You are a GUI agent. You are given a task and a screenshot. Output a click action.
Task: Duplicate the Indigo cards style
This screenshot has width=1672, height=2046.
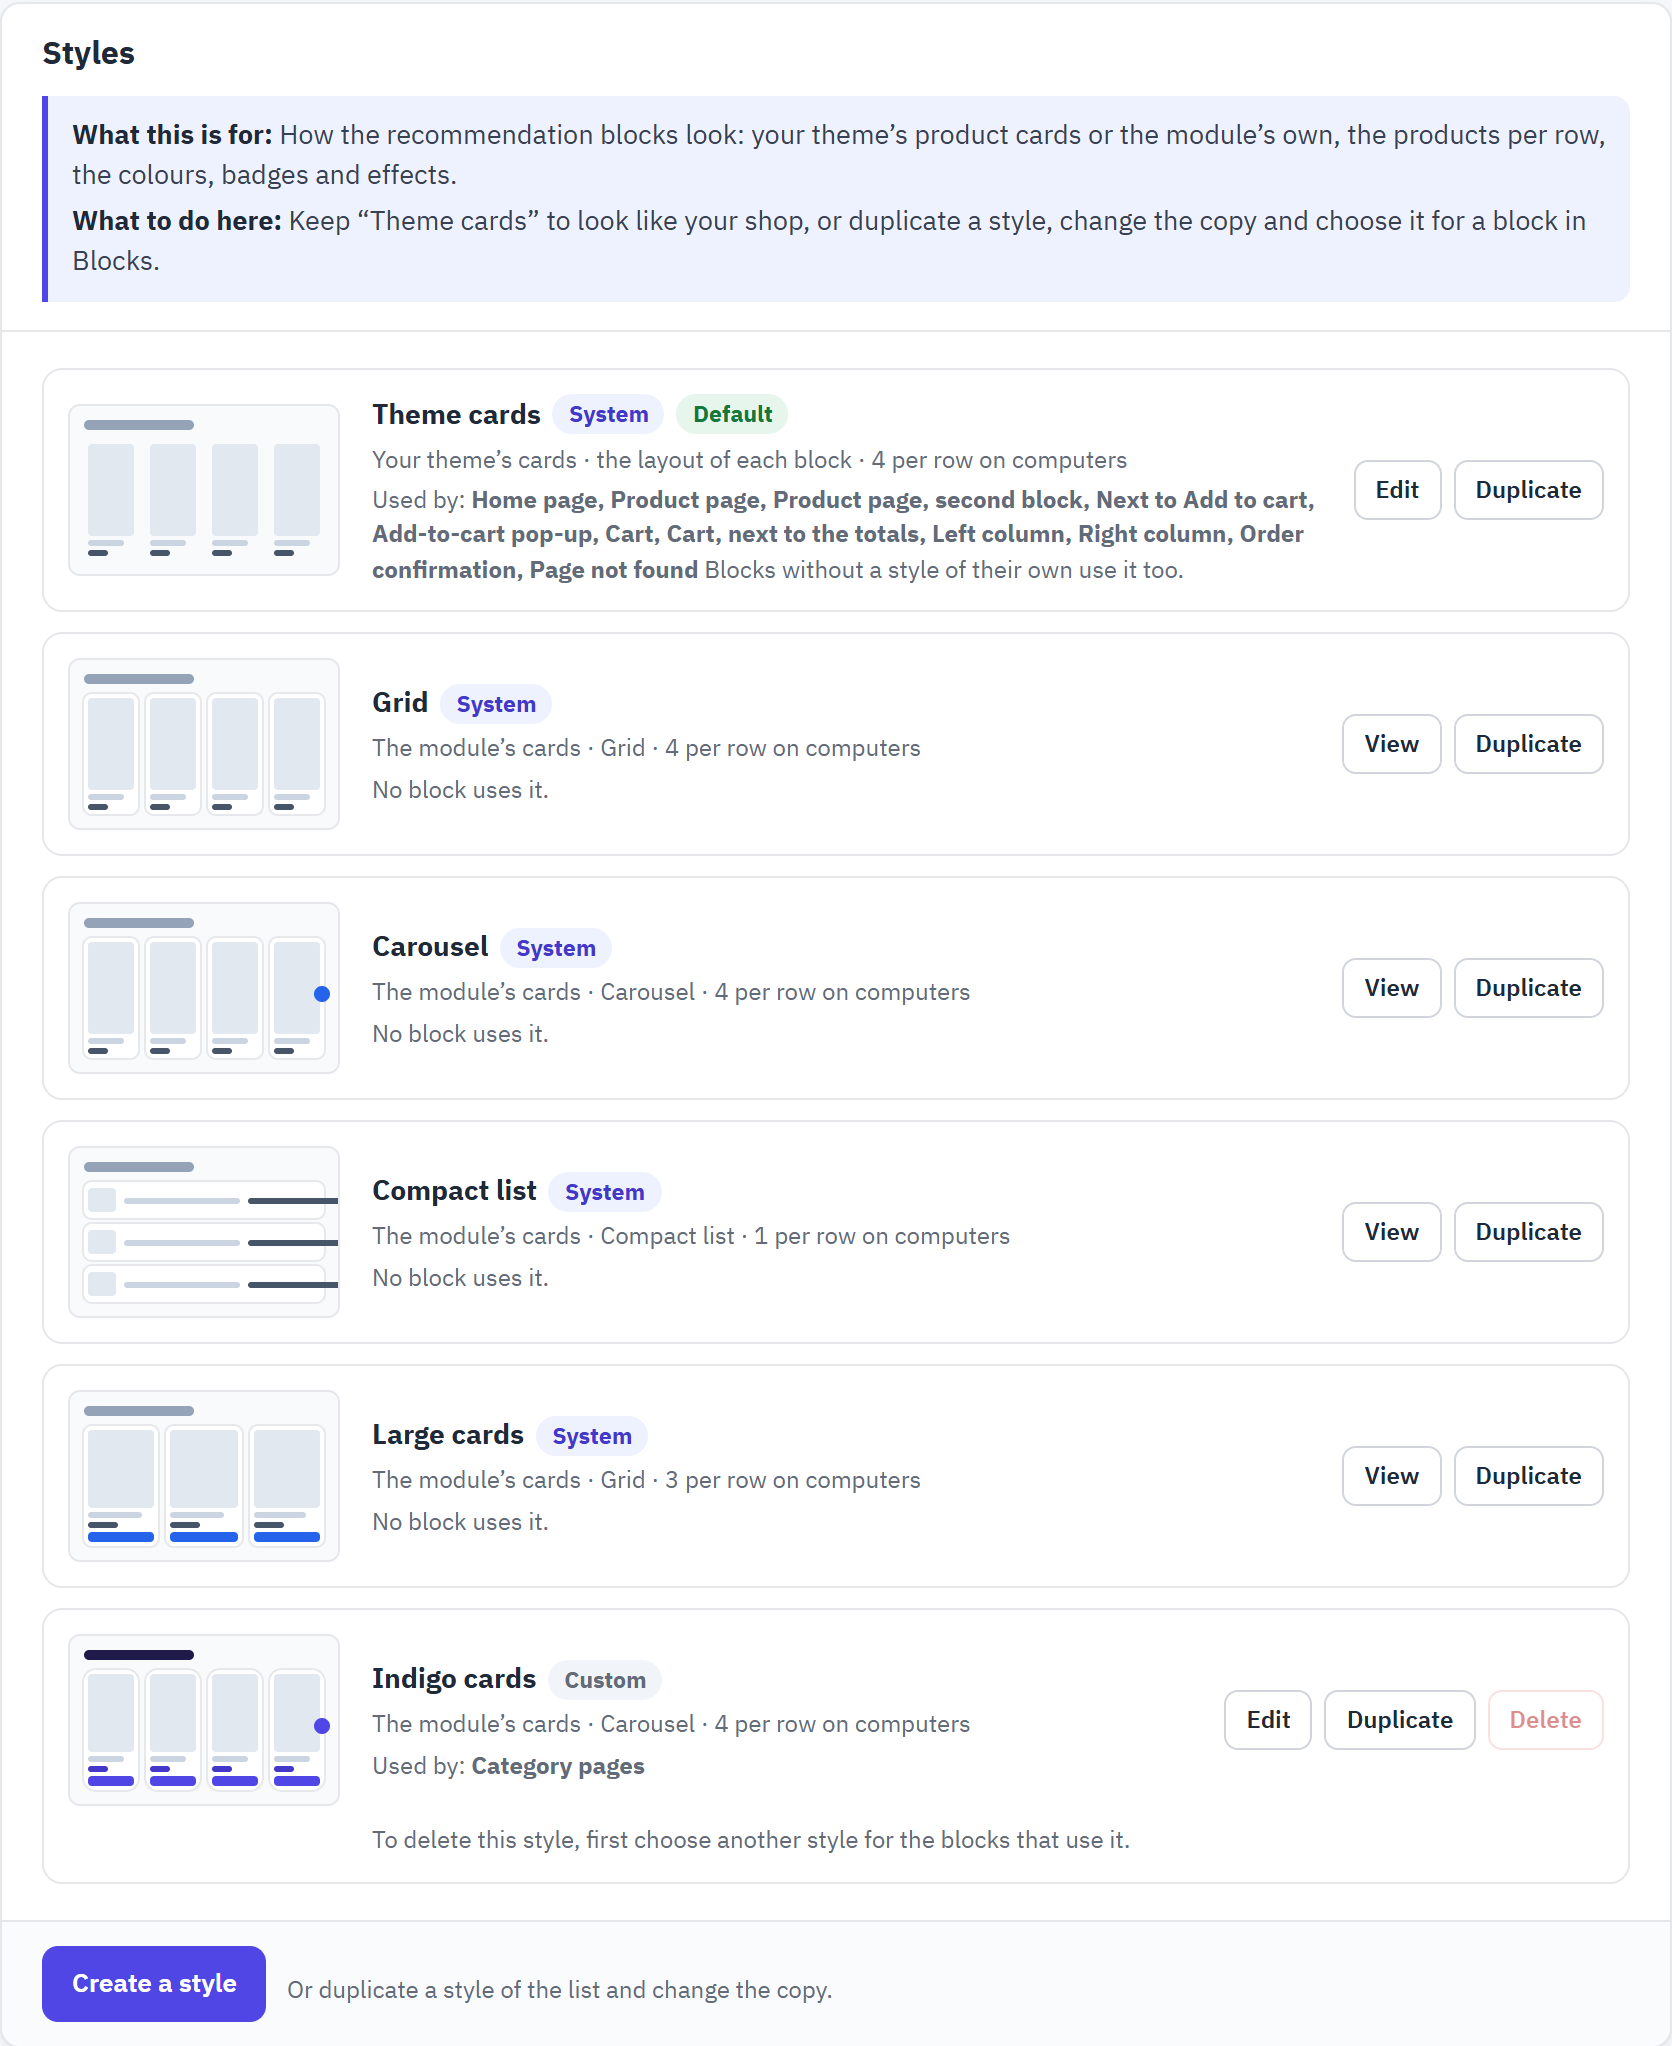(1399, 1720)
